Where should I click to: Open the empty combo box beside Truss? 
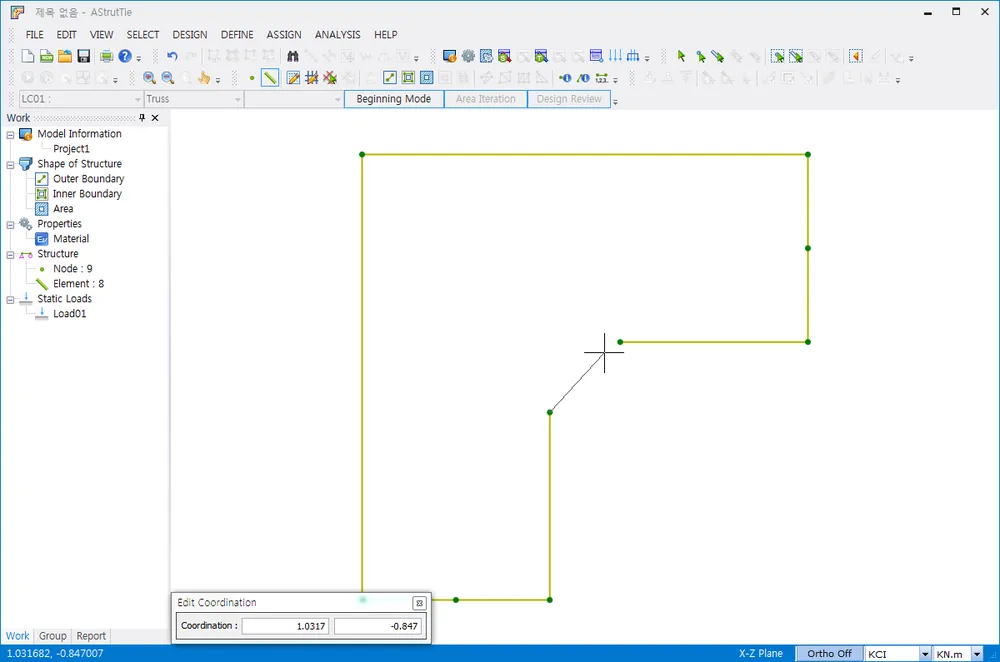(x=293, y=99)
